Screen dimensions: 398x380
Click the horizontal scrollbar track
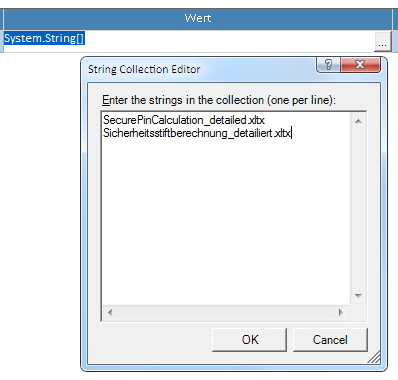(x=225, y=312)
